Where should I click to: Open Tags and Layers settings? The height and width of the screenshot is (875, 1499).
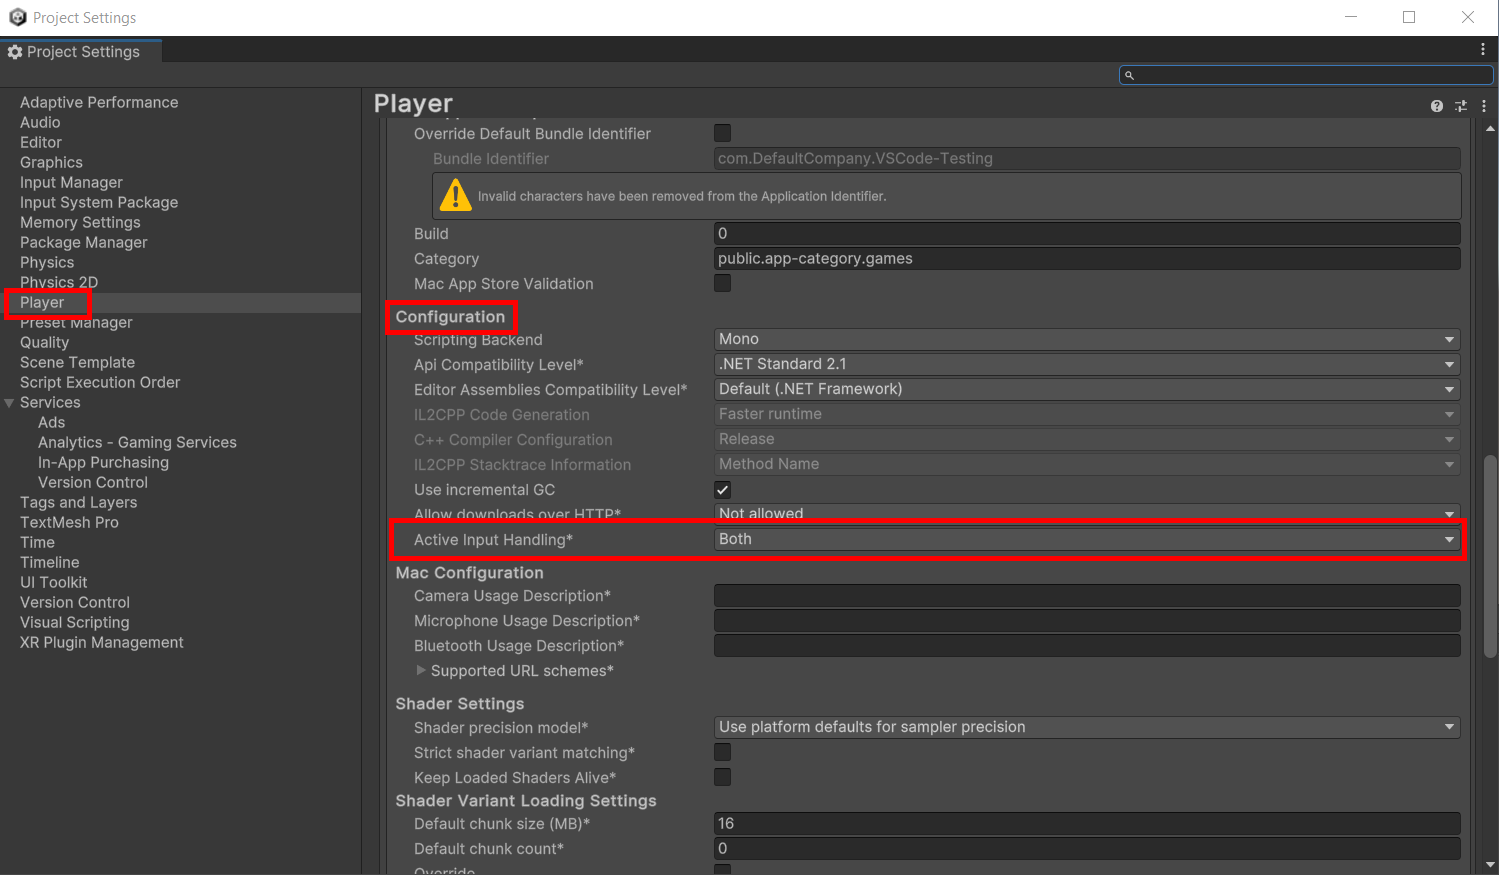79,502
